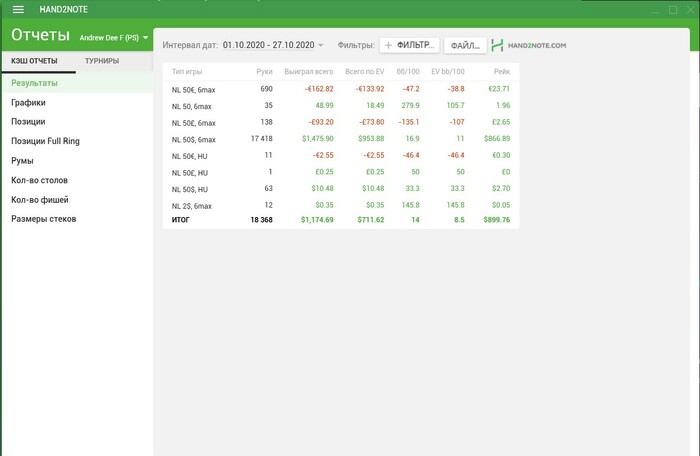This screenshot has width=700, height=456.
Task: Sort by the EV bb/100 column header
Action: 448,71
